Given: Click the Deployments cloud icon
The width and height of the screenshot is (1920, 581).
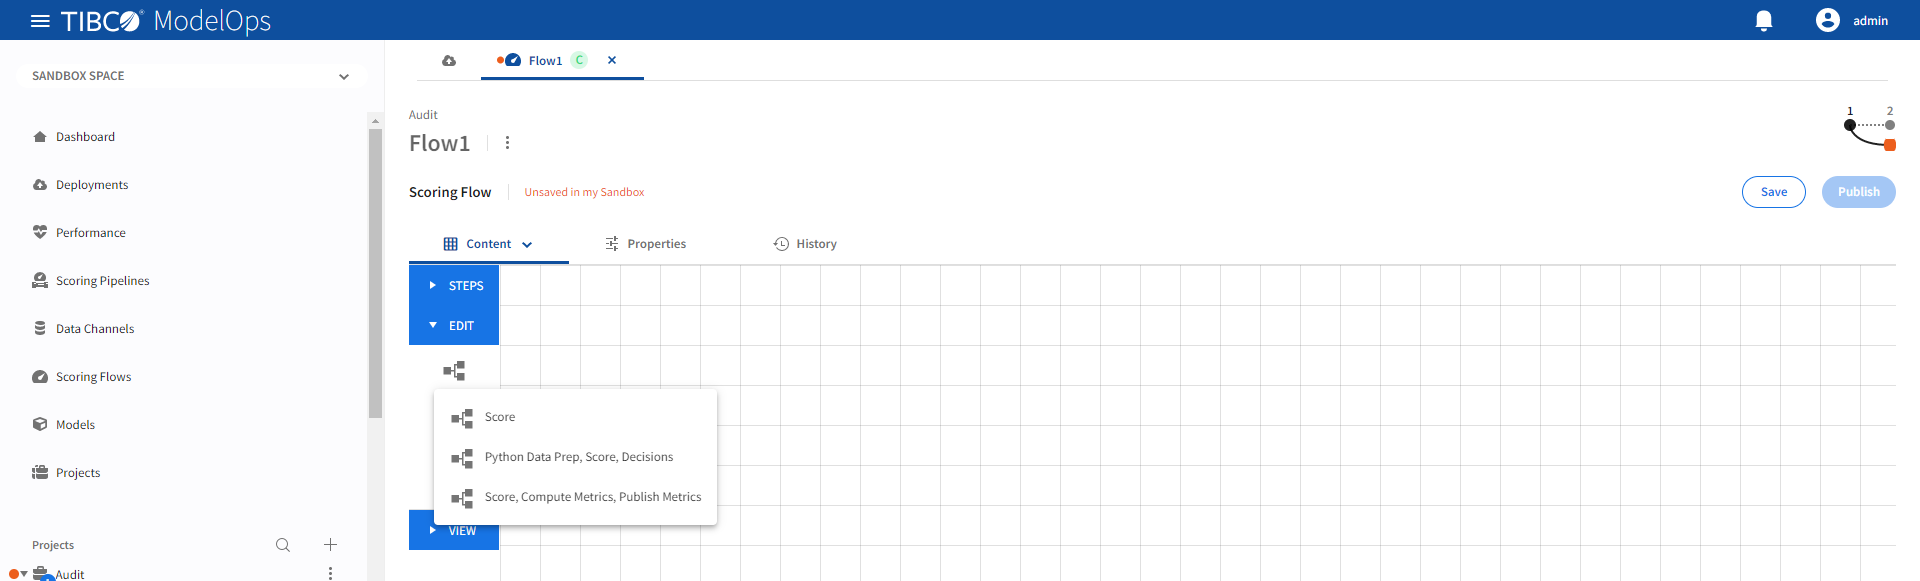Looking at the screenshot, I should click(x=40, y=185).
